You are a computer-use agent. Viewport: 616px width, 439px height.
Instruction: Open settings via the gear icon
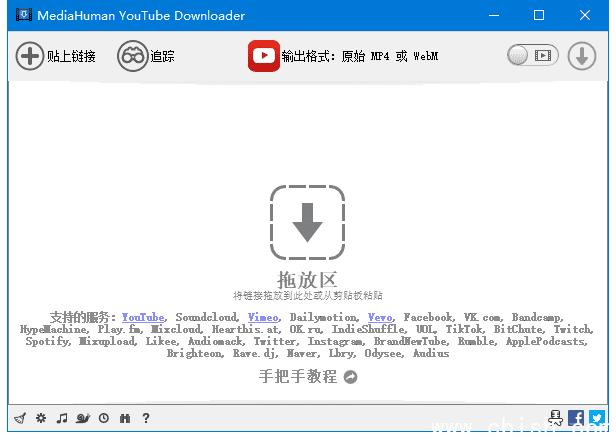(41, 418)
